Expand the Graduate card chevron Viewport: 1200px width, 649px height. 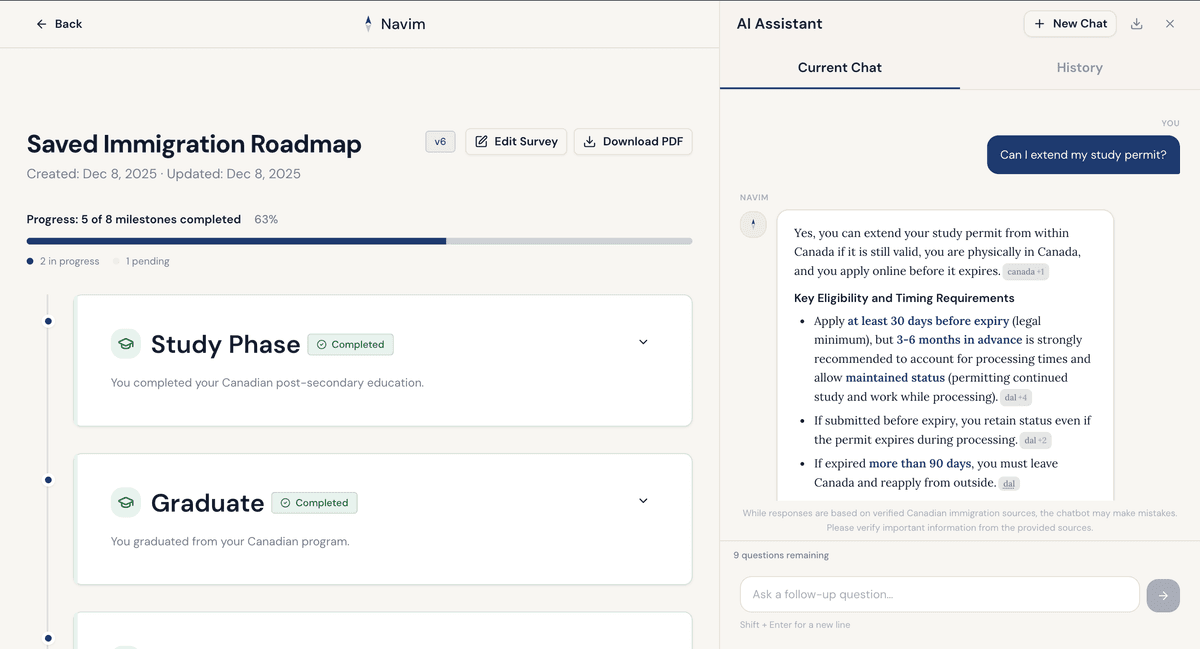coord(643,500)
